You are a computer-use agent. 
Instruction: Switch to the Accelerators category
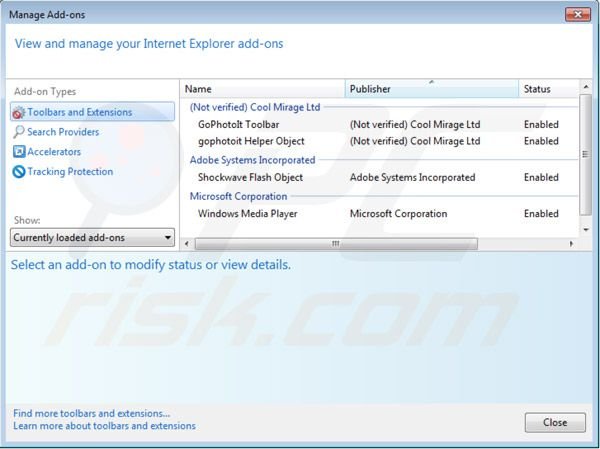pyautogui.click(x=54, y=152)
